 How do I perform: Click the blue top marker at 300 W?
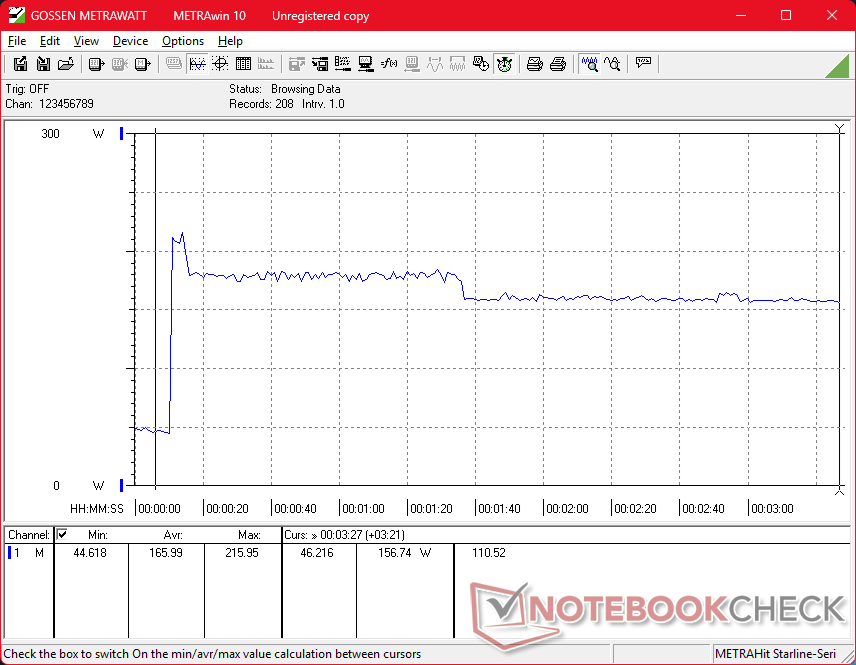[122, 134]
